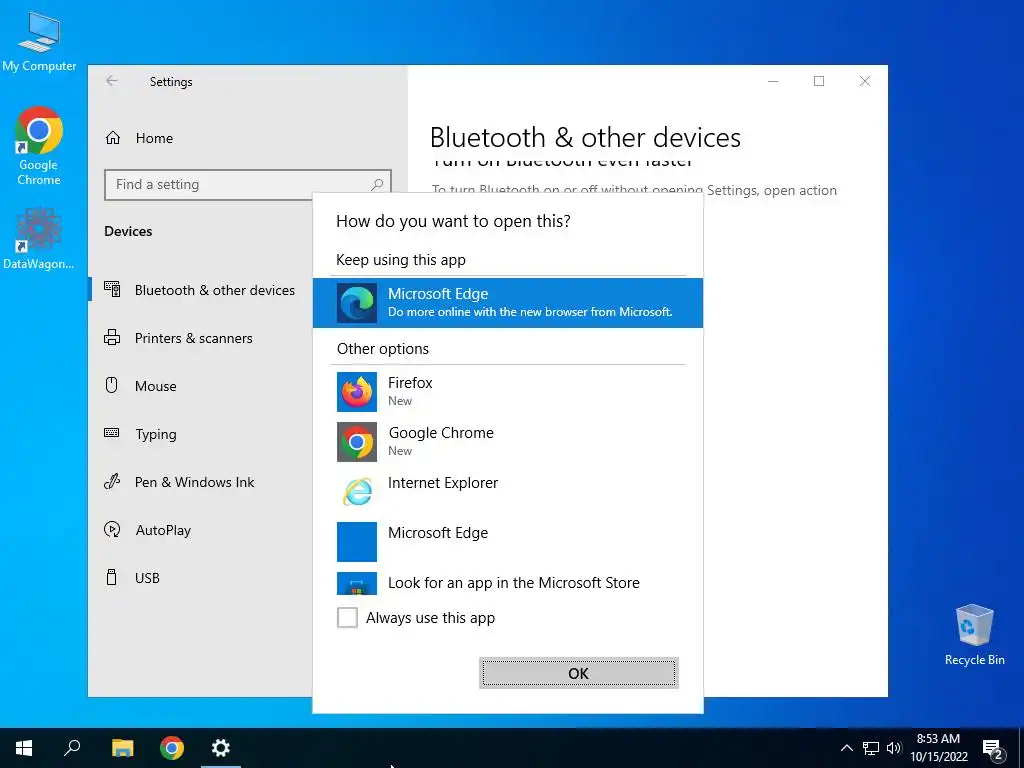The height and width of the screenshot is (768, 1024).
Task: Choose Google Chrome icon in the dialog list
Action: 357,442
